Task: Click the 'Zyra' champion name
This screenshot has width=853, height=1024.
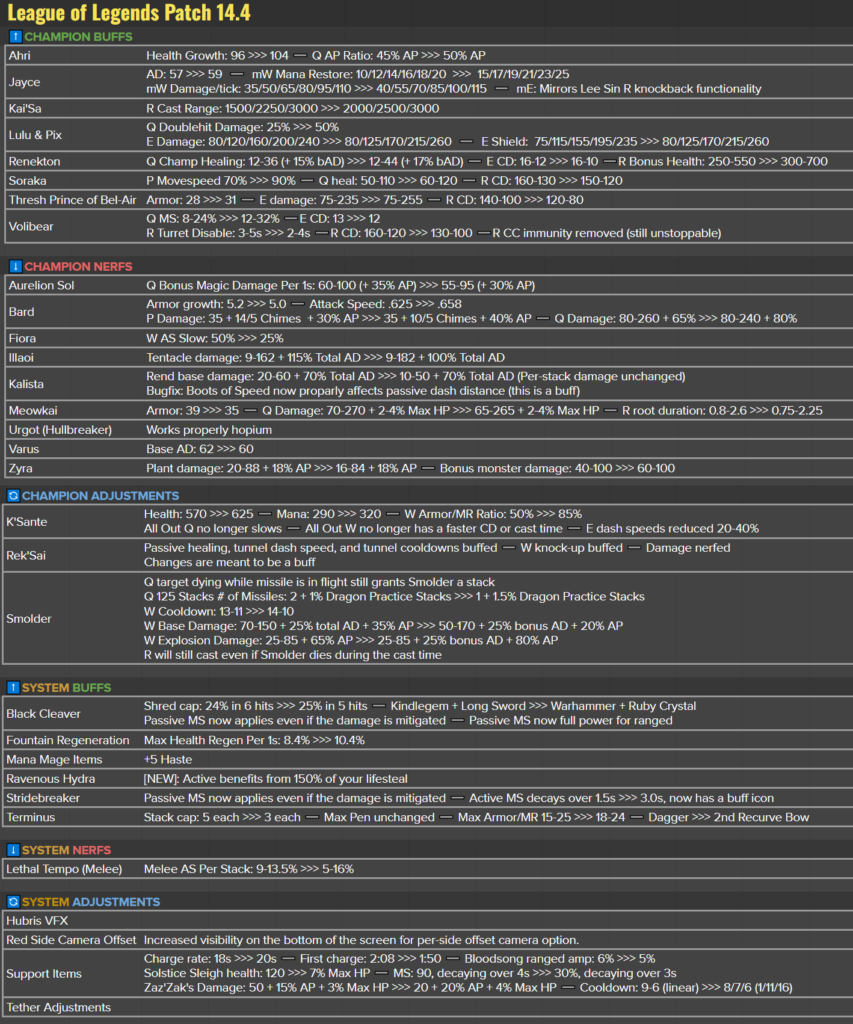Action: click(20, 468)
